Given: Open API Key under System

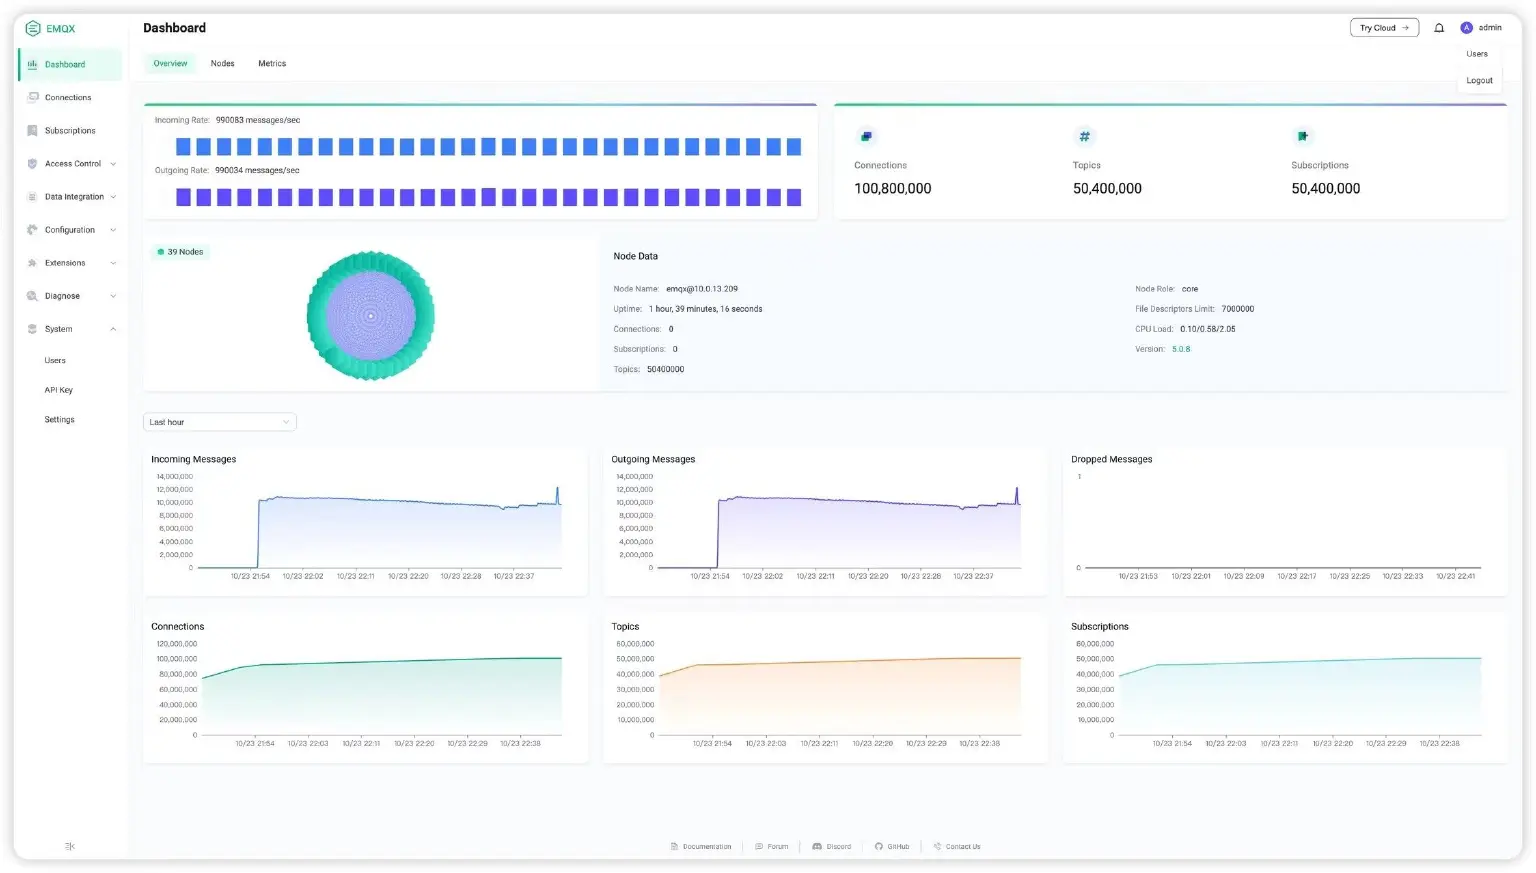Looking at the screenshot, I should (x=59, y=390).
